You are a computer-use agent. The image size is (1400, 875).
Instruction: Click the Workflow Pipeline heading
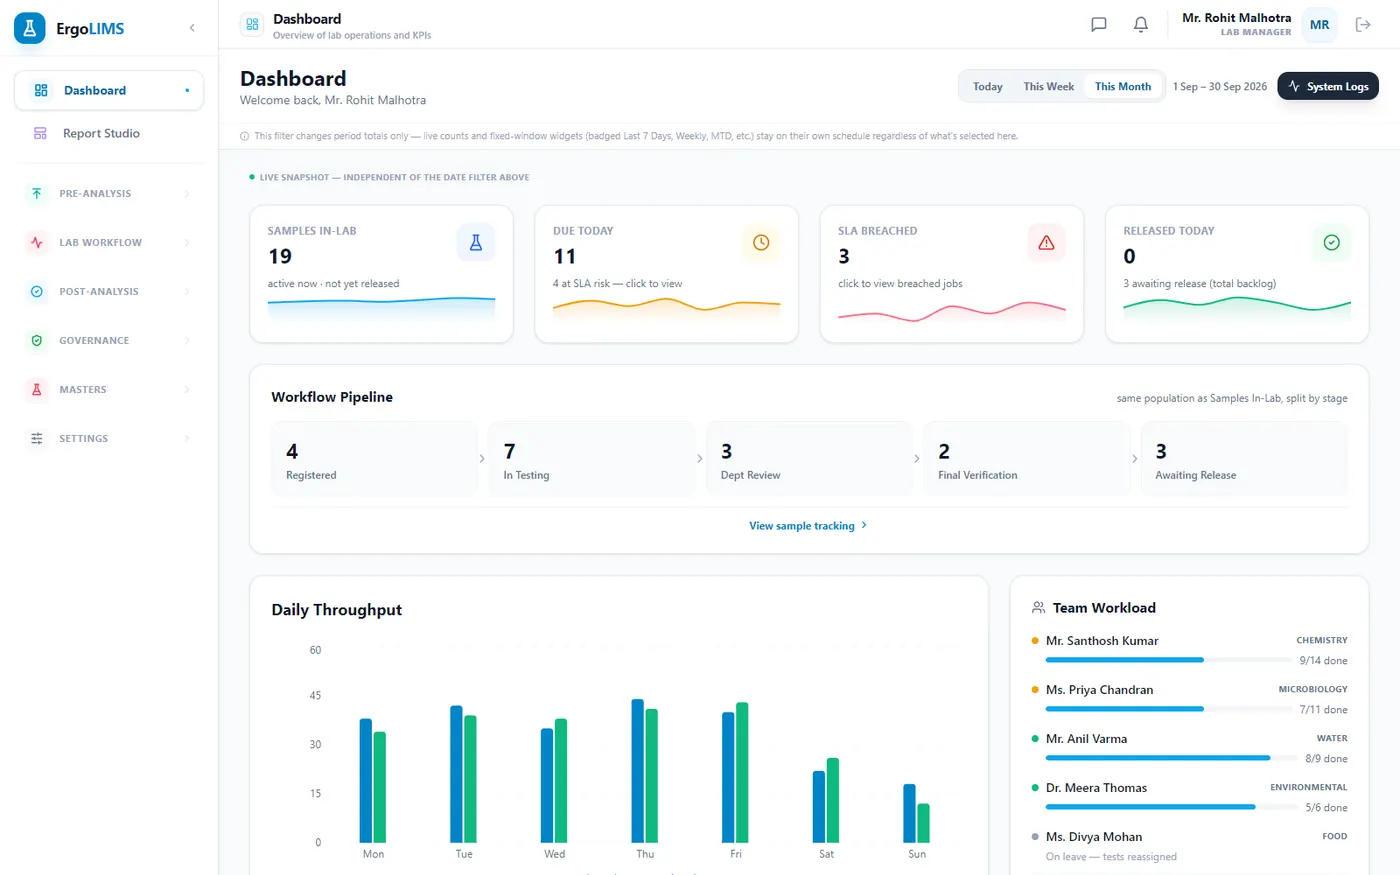coord(332,397)
